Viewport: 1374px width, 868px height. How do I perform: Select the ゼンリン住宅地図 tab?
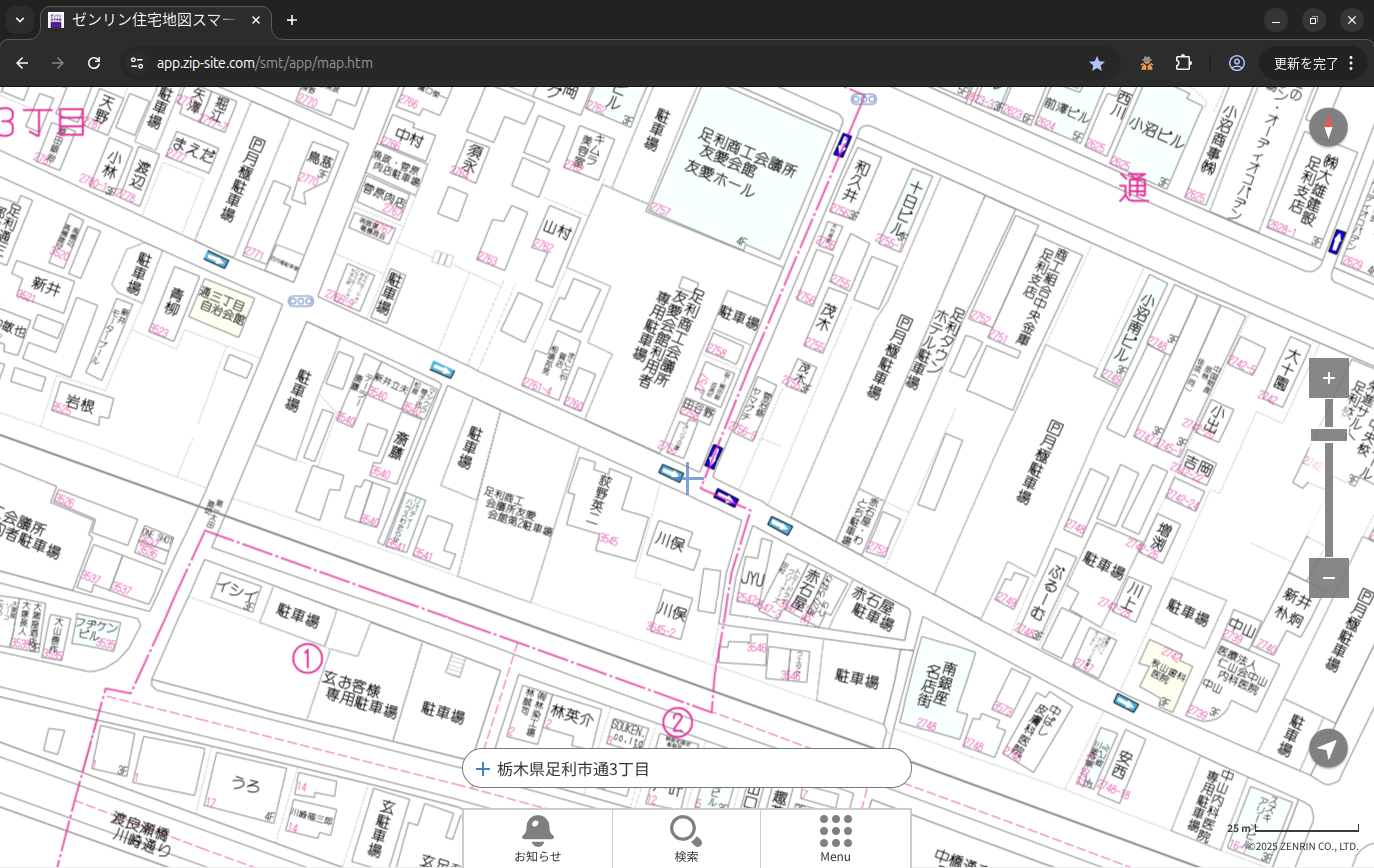point(156,20)
